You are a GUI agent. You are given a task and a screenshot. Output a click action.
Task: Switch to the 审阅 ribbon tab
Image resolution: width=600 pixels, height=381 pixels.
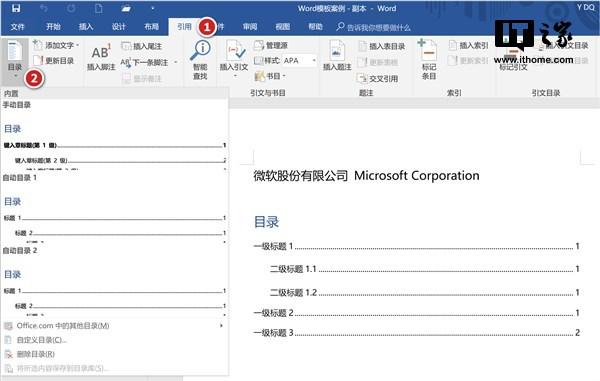pos(250,26)
